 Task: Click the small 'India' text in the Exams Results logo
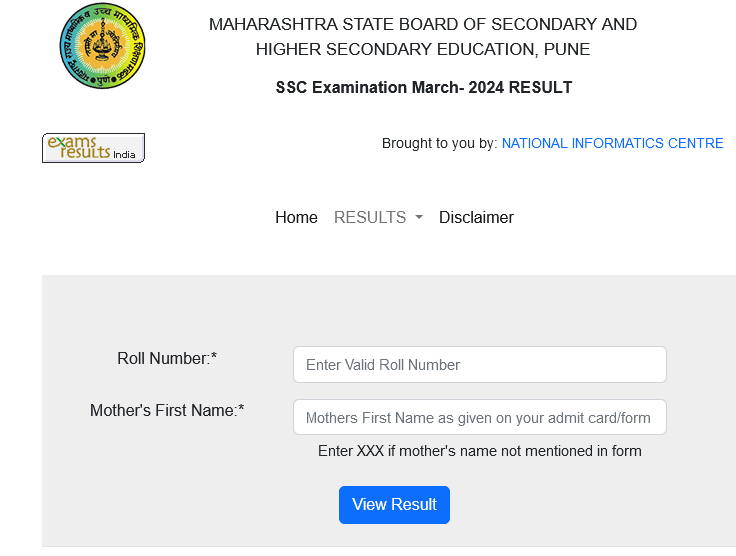[124, 155]
